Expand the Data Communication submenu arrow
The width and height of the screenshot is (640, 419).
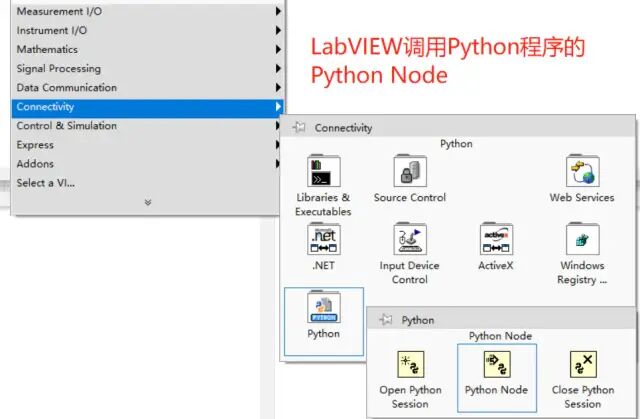coord(278,87)
